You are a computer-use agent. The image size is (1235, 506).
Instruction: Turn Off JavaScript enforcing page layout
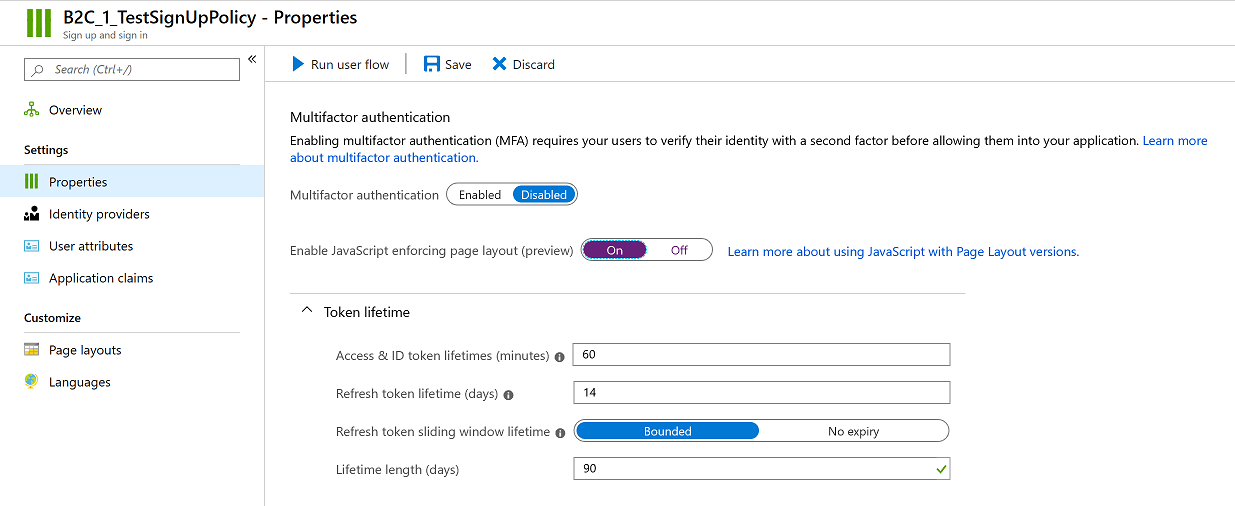[679, 250]
